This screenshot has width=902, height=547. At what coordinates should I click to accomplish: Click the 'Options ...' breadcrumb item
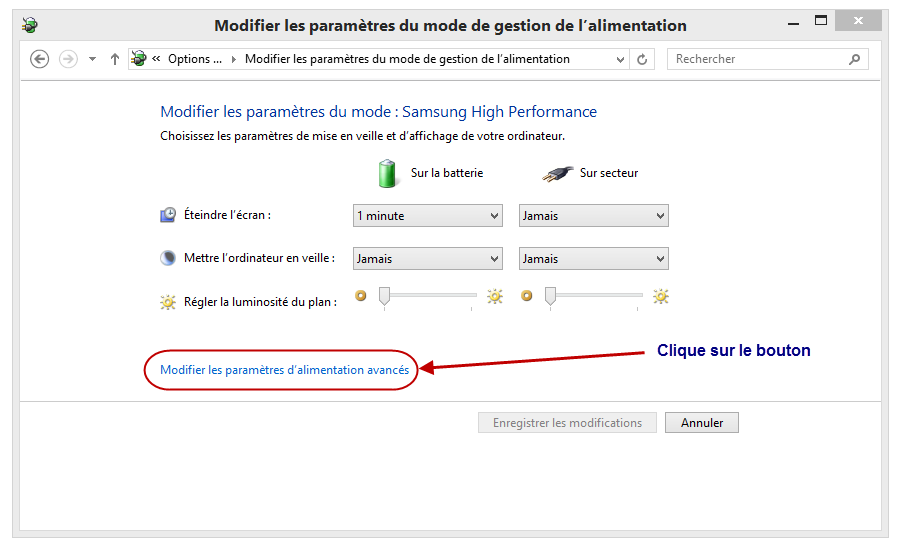click(195, 59)
